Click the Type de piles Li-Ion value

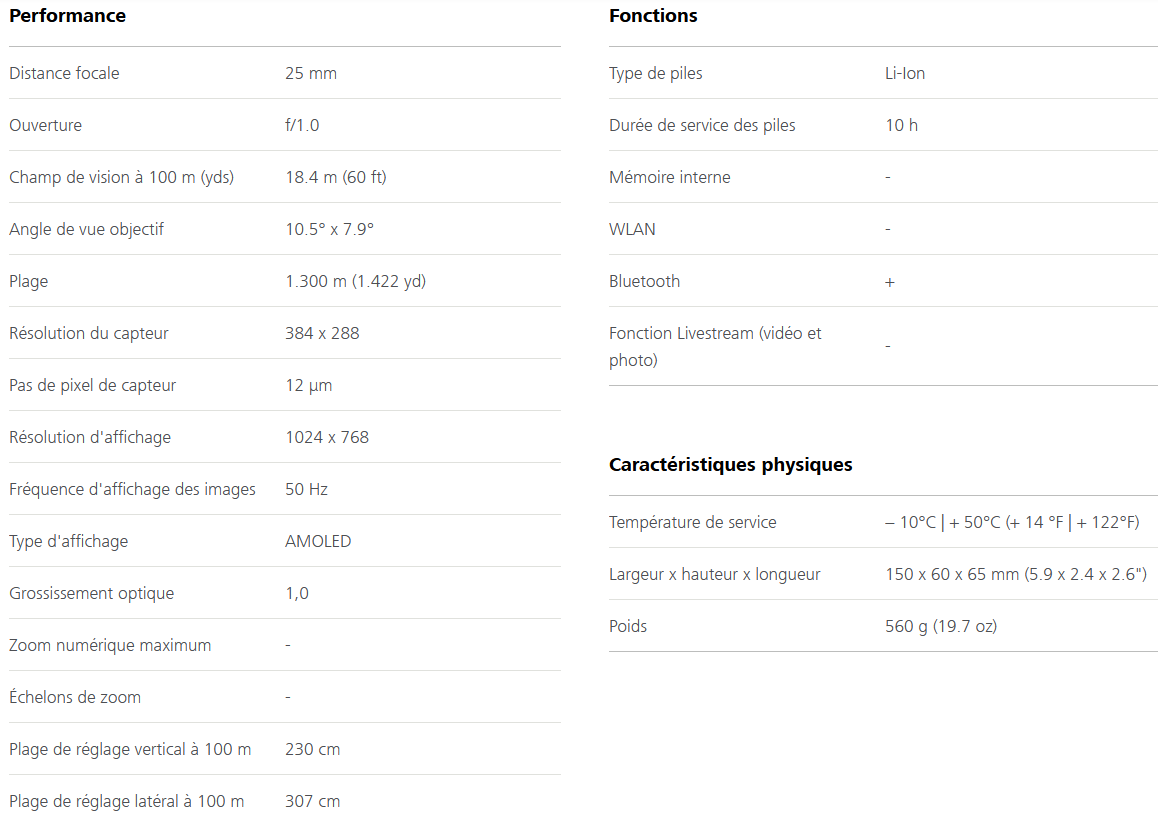tap(905, 73)
